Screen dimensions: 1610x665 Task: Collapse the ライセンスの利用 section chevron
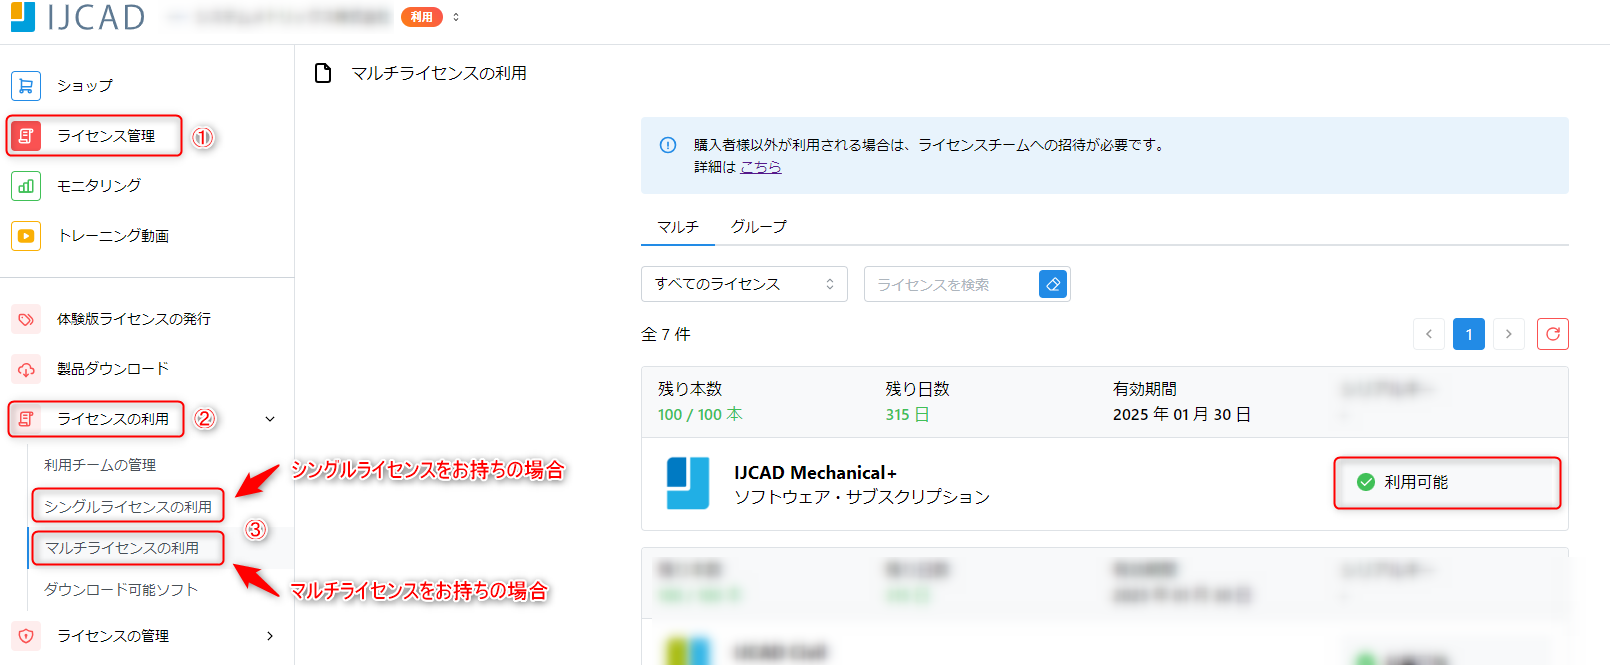coord(270,419)
